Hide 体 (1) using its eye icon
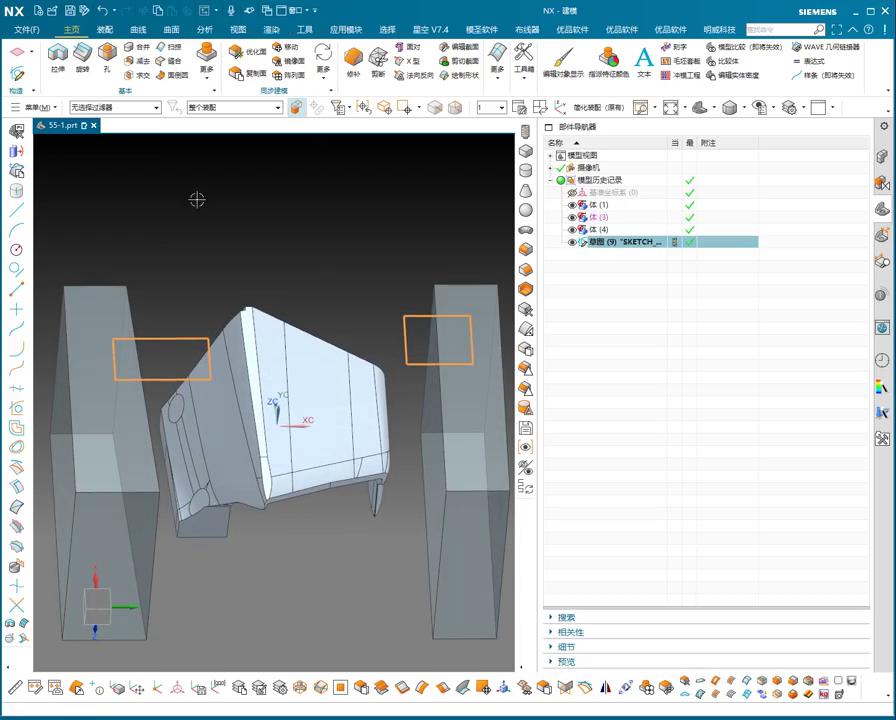The width and height of the screenshot is (896, 720). pos(572,205)
